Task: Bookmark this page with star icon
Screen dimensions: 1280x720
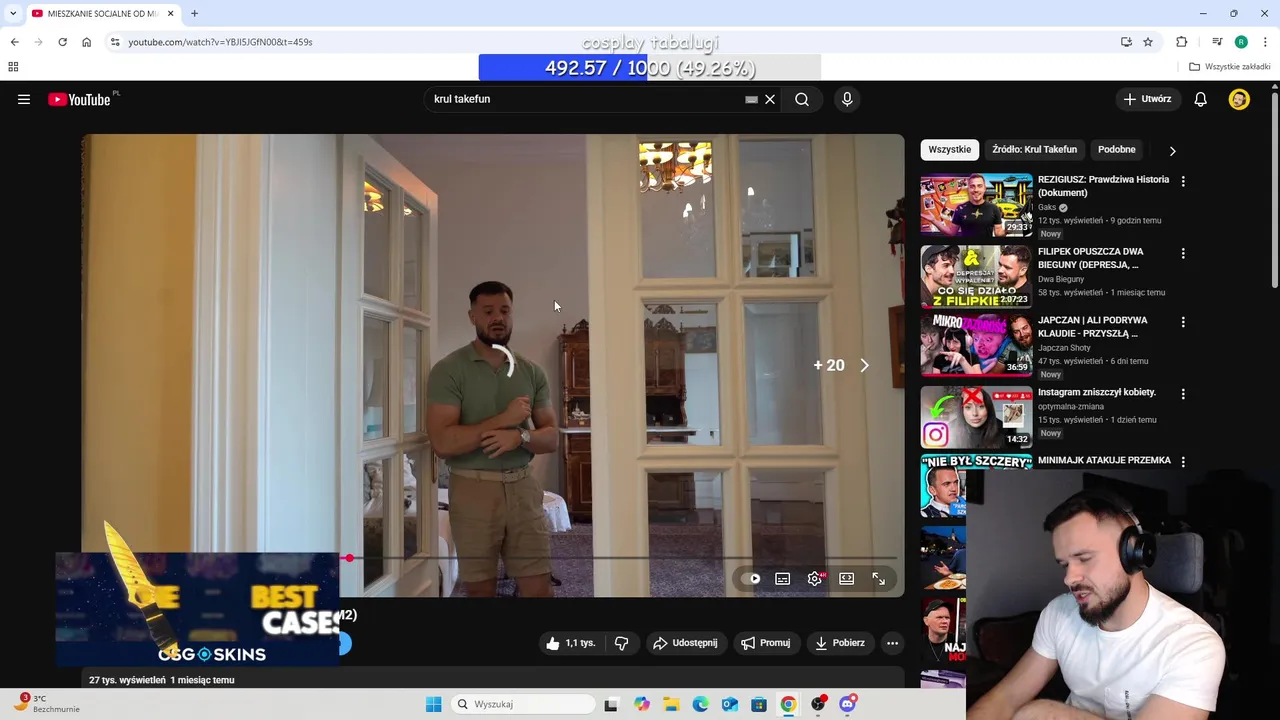Action: [x=1148, y=42]
